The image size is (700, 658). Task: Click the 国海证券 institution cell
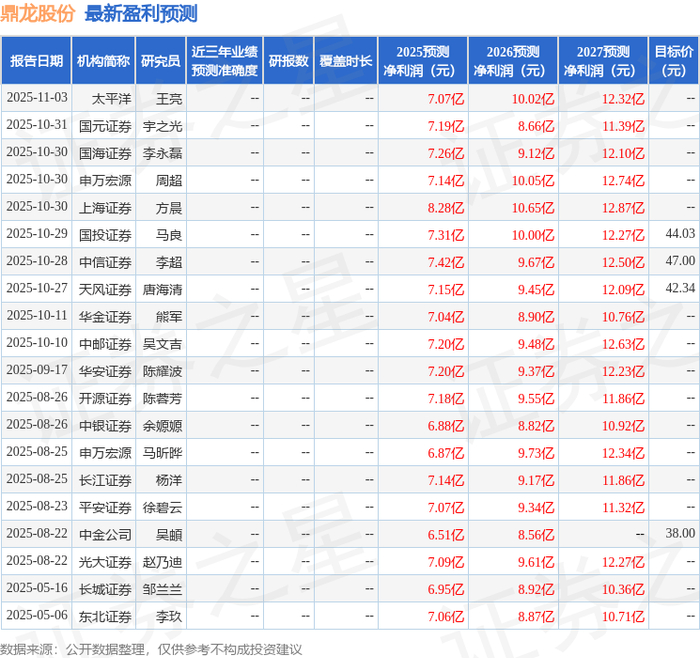point(105,153)
